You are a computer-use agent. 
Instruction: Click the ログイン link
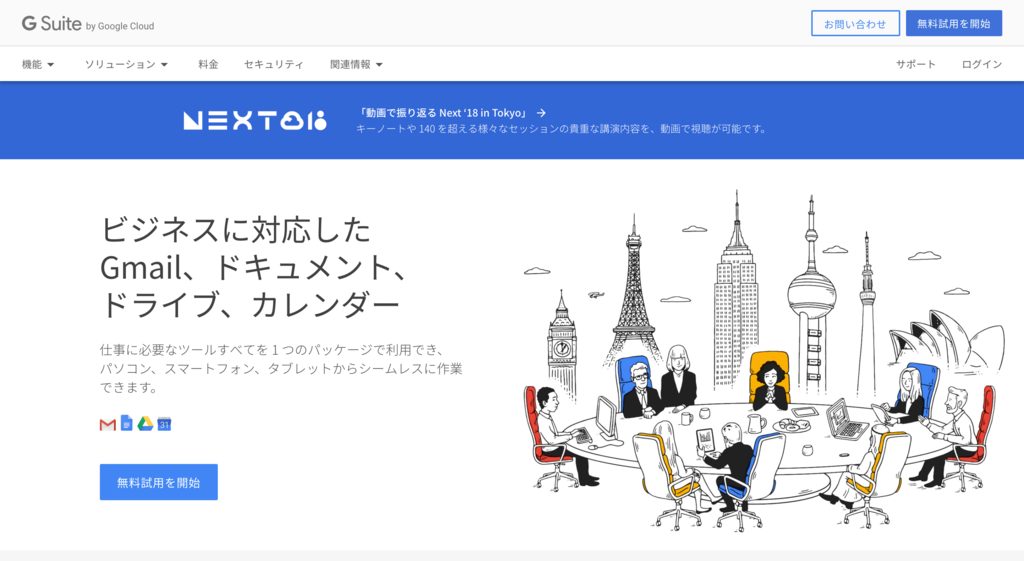click(982, 64)
